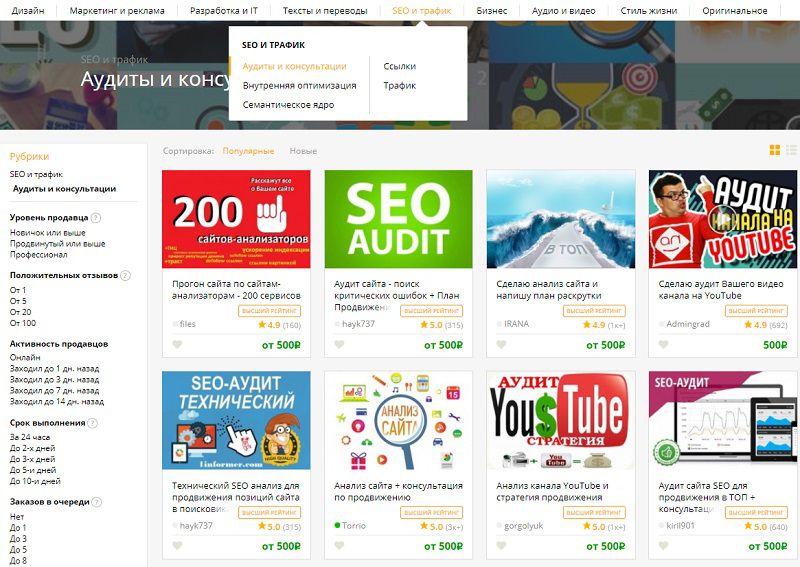The height and width of the screenshot is (567, 800).
Task: Filter queue orders До 3
Action: pyautogui.click(x=18, y=539)
